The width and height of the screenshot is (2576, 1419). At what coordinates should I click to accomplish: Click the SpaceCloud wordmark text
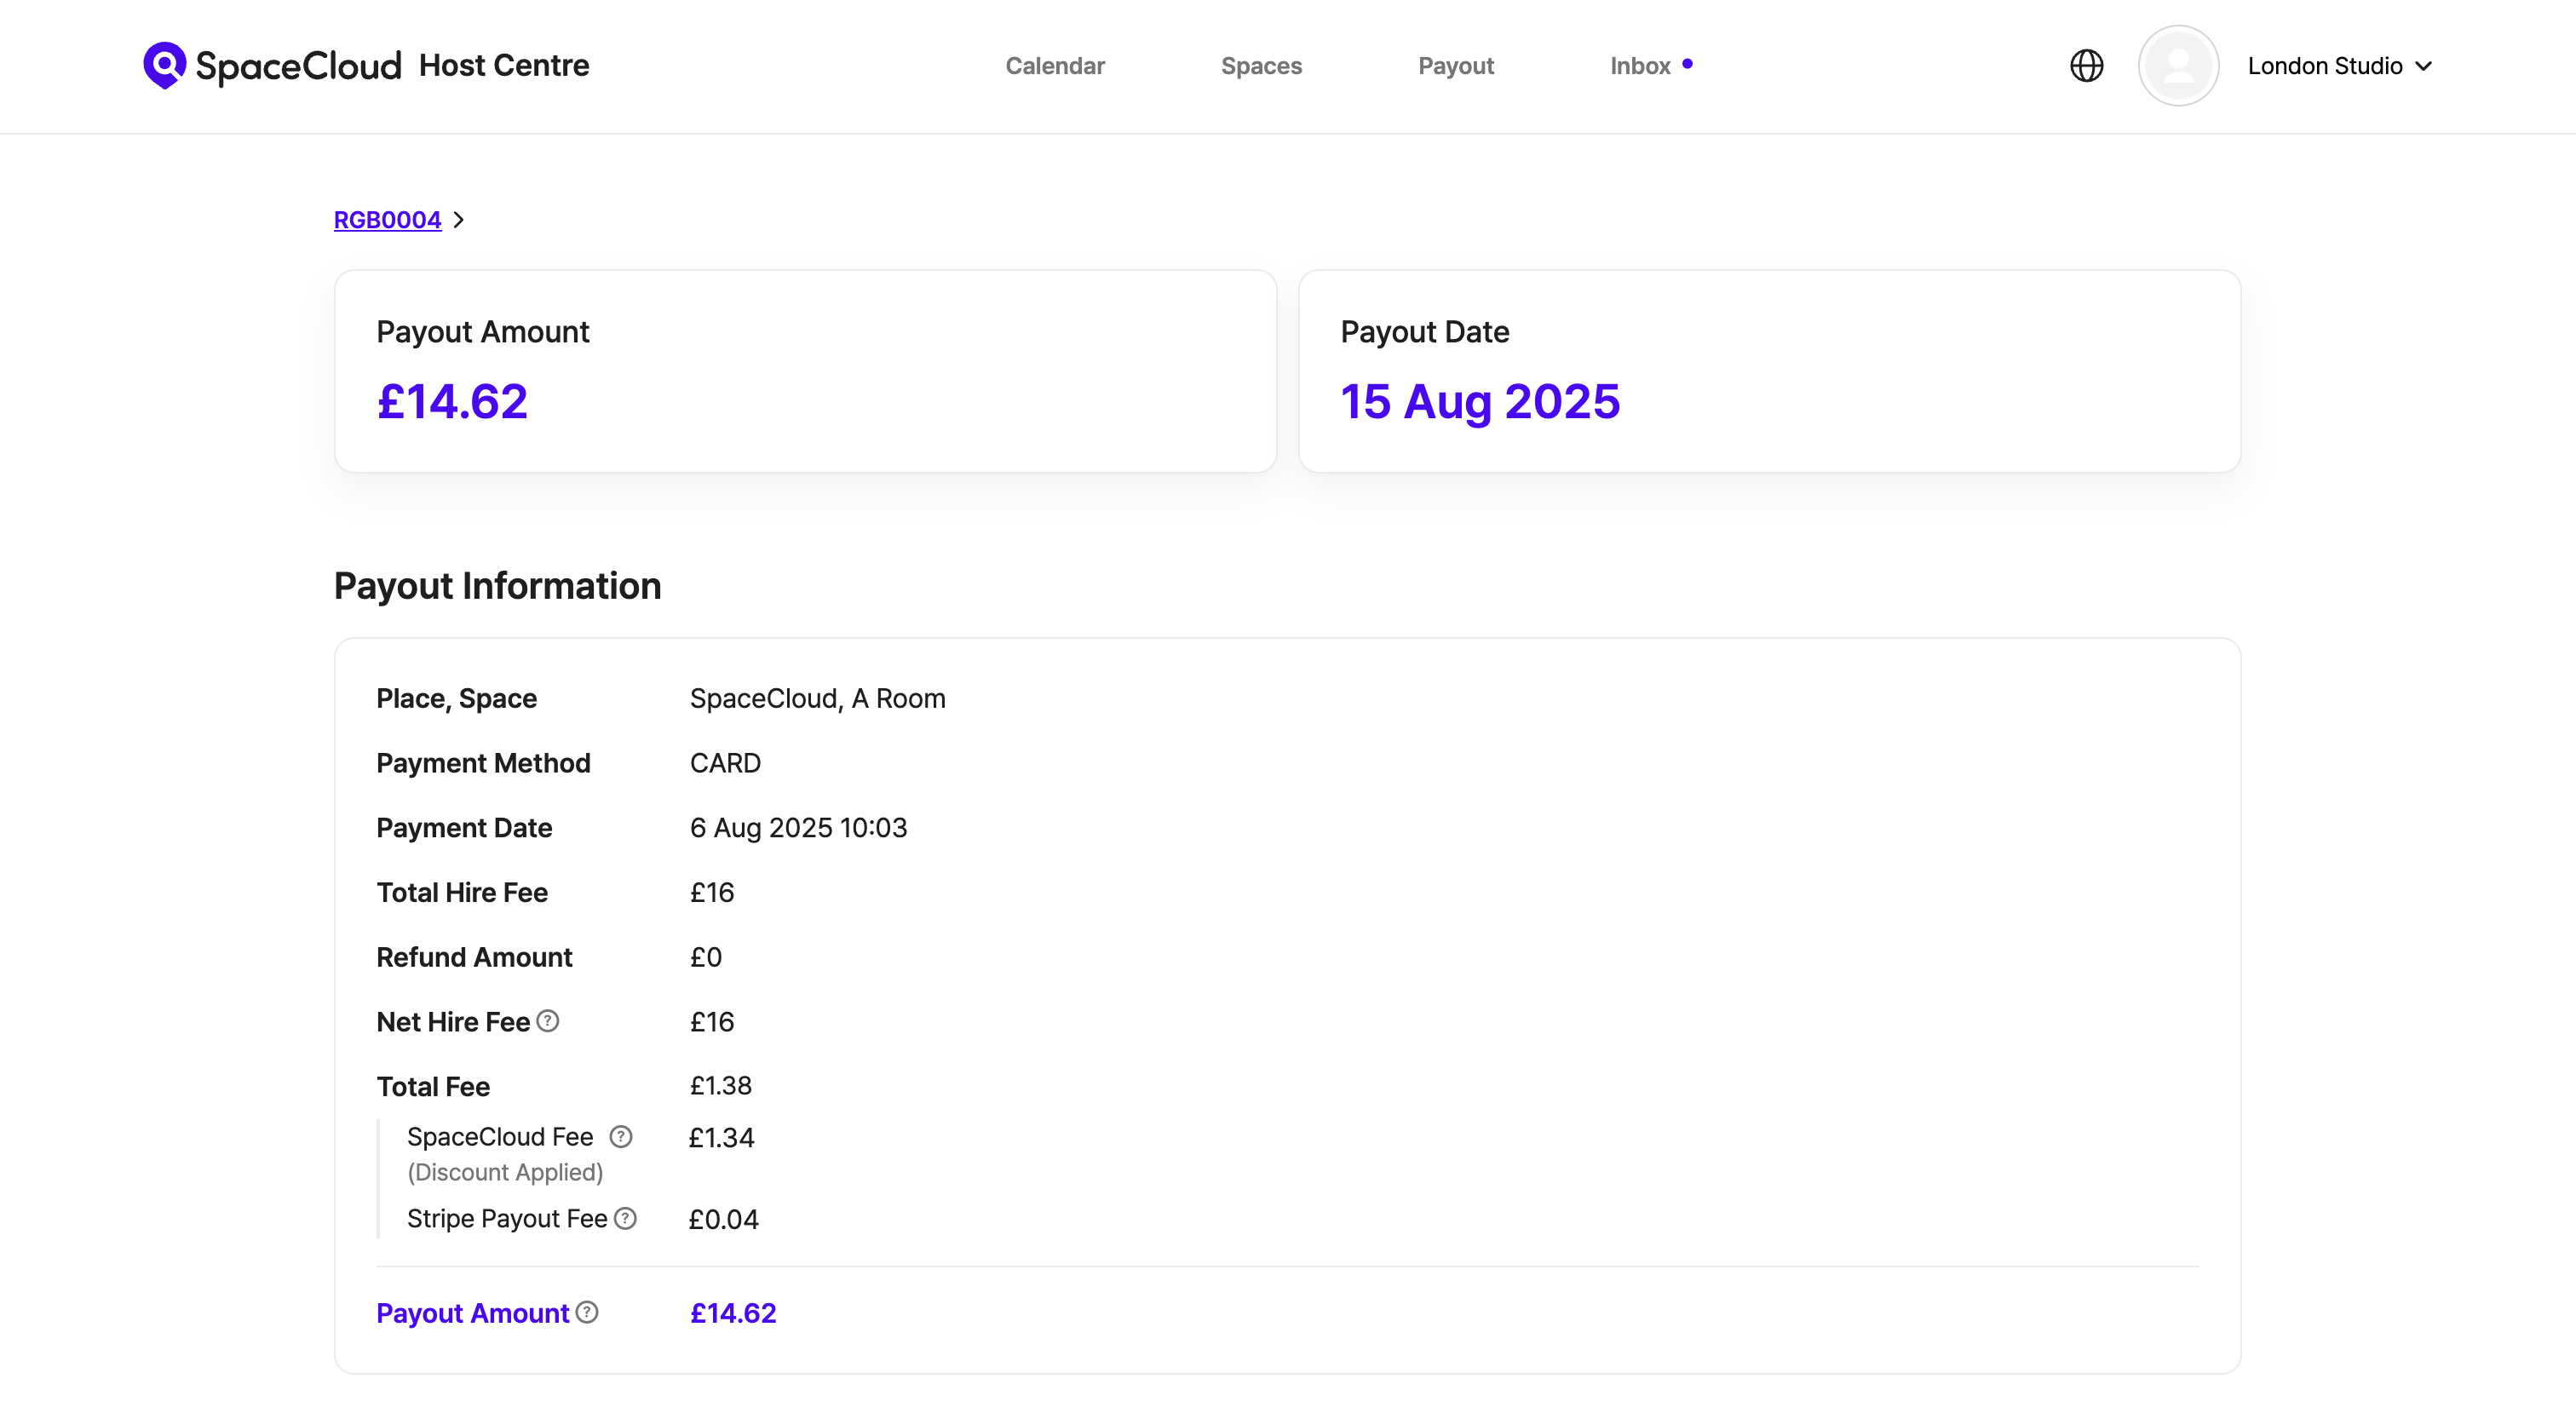pyautogui.click(x=298, y=66)
